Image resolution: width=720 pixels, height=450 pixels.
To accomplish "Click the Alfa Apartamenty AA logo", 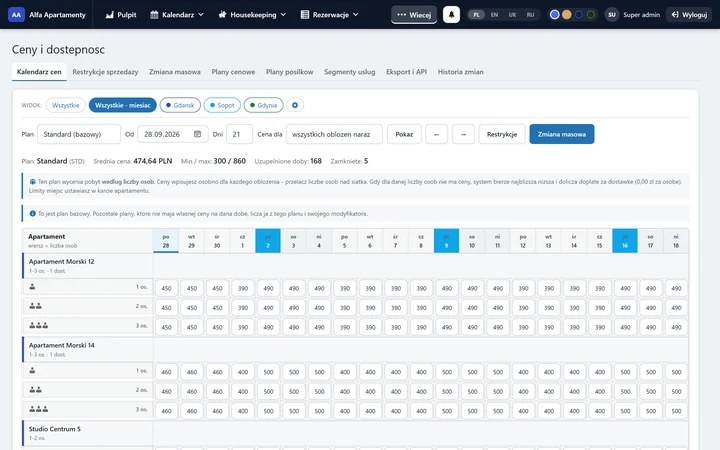I will [16, 15].
